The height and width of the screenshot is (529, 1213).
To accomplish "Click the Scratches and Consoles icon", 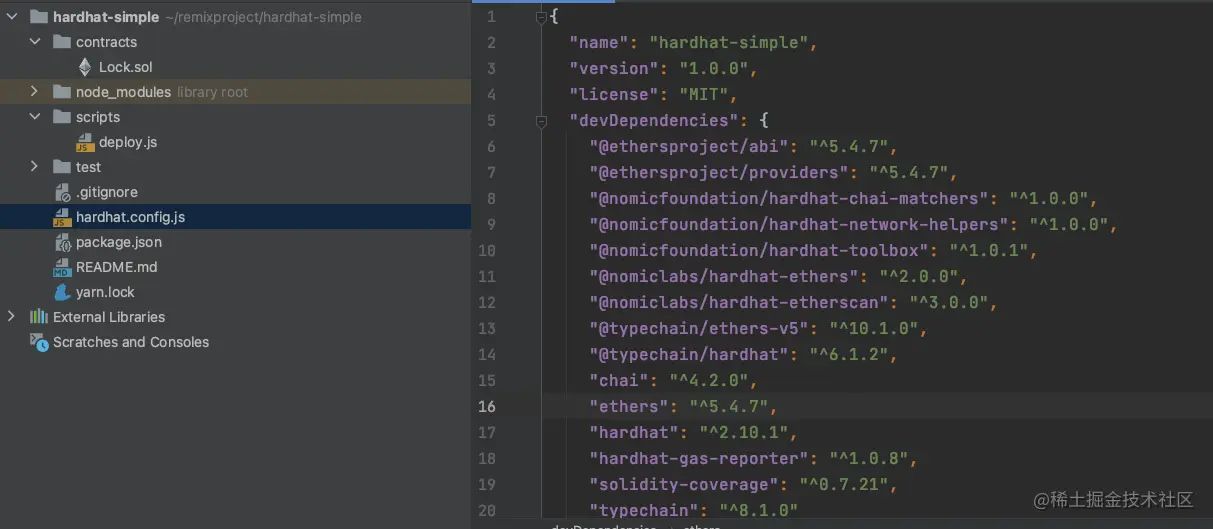I will point(39,342).
